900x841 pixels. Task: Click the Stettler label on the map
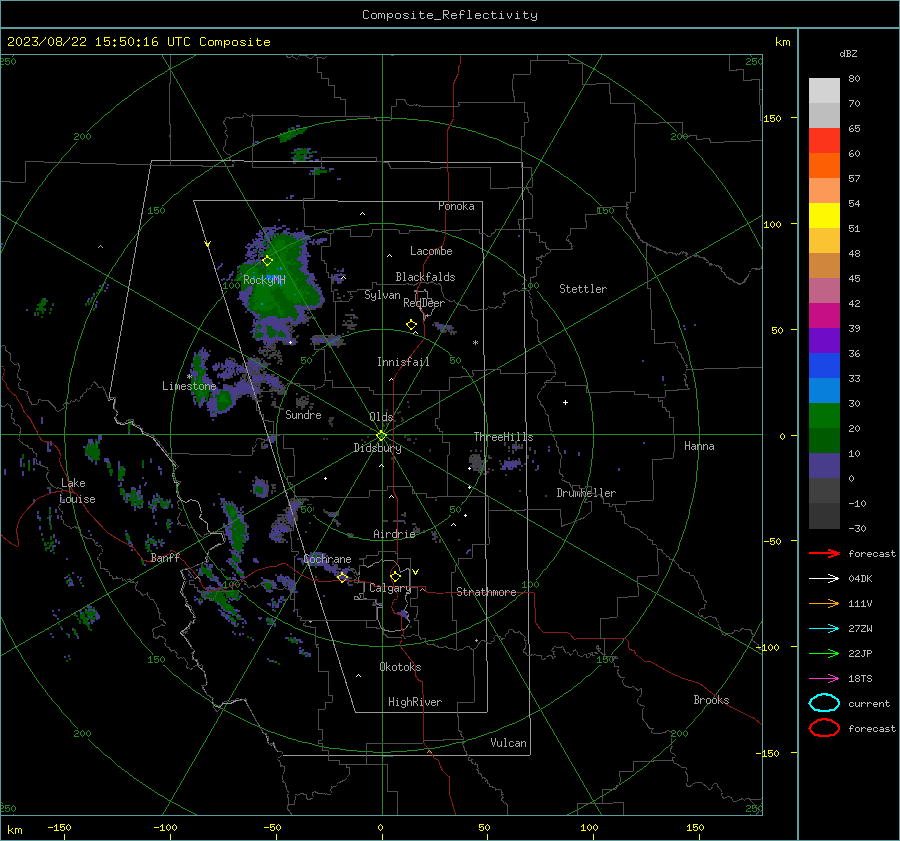click(x=583, y=289)
